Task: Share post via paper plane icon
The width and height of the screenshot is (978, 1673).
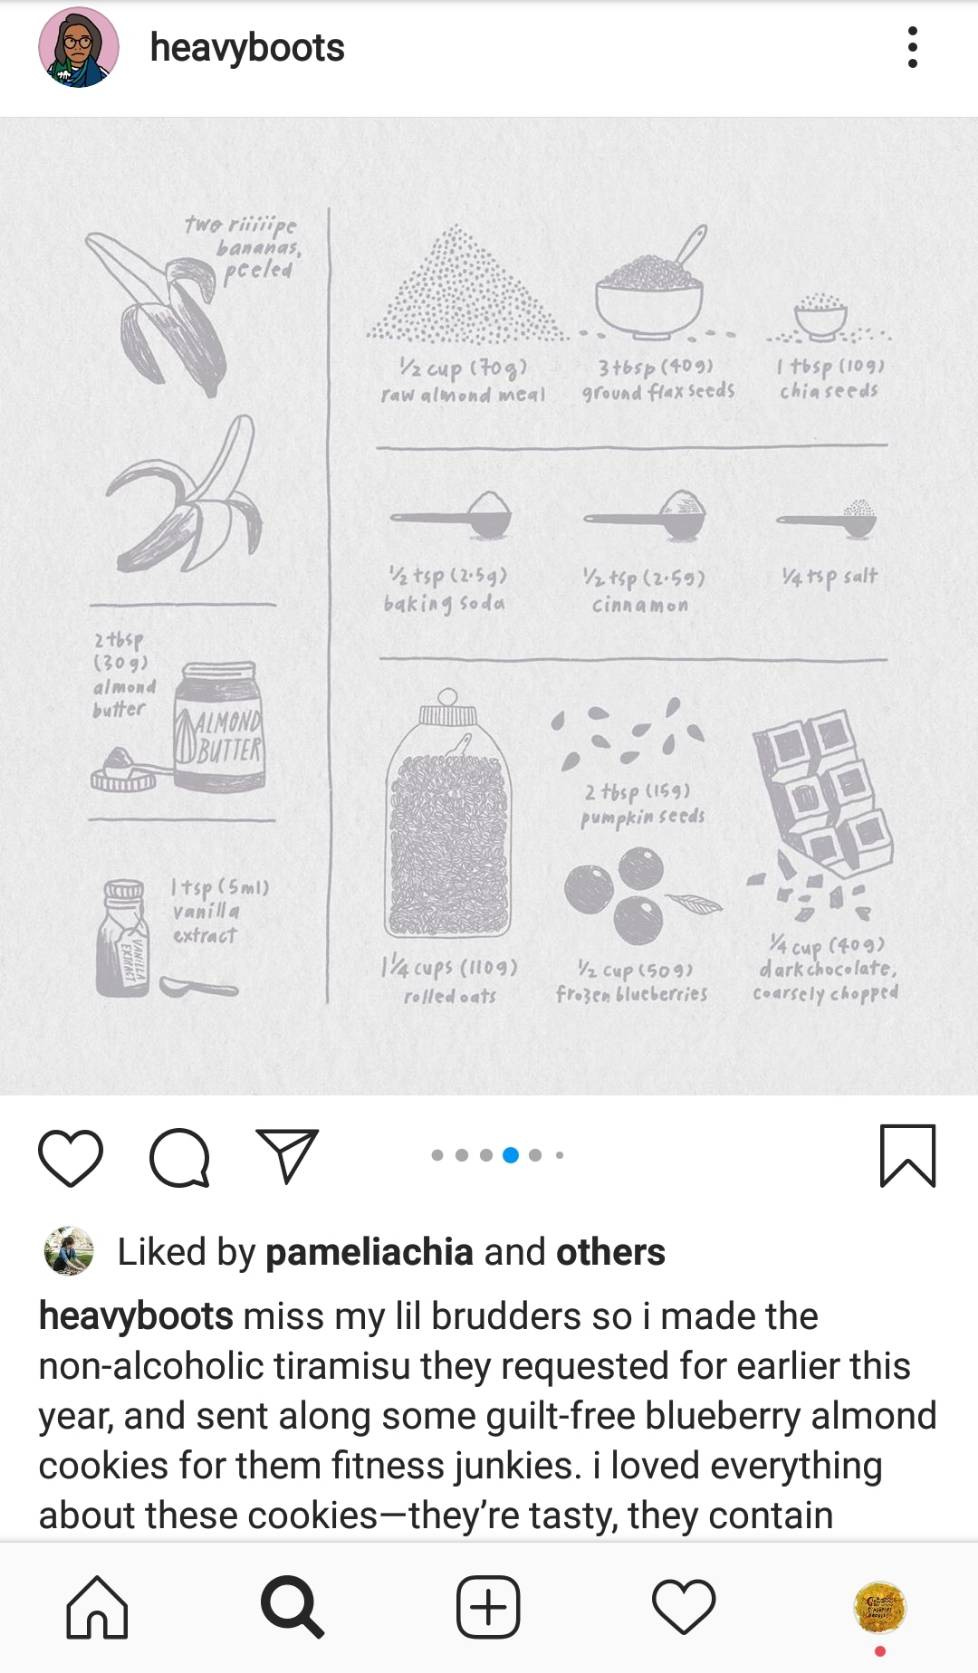Action: point(287,1155)
